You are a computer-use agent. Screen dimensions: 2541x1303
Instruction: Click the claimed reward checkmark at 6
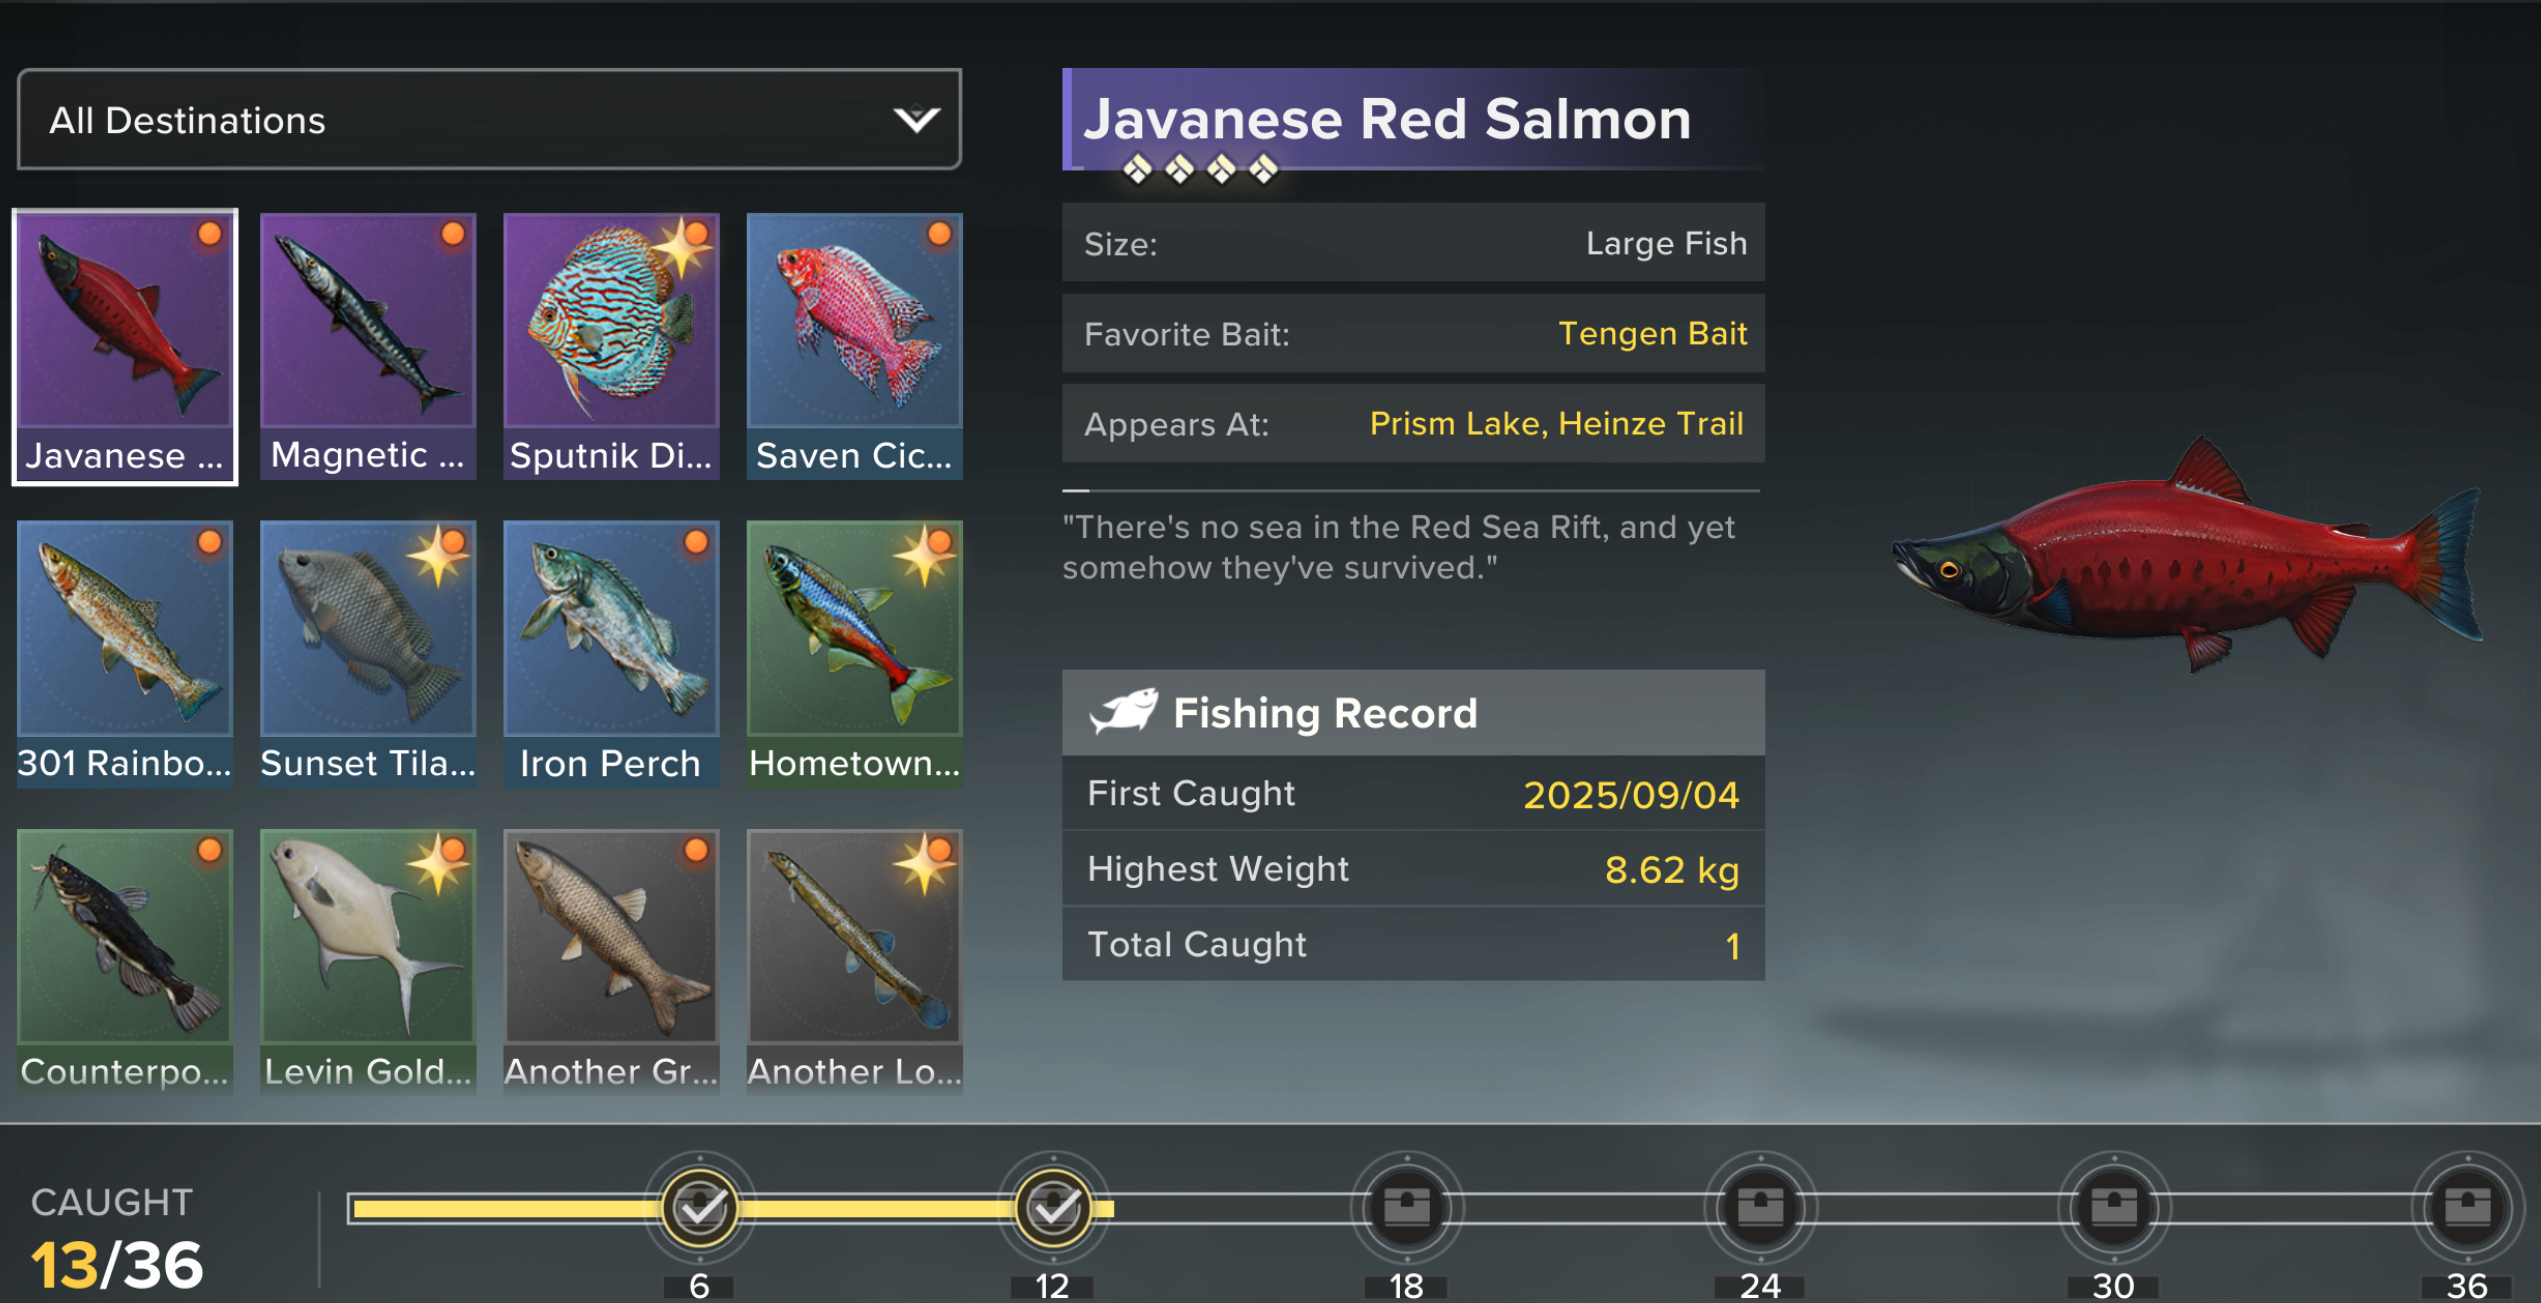click(699, 1208)
